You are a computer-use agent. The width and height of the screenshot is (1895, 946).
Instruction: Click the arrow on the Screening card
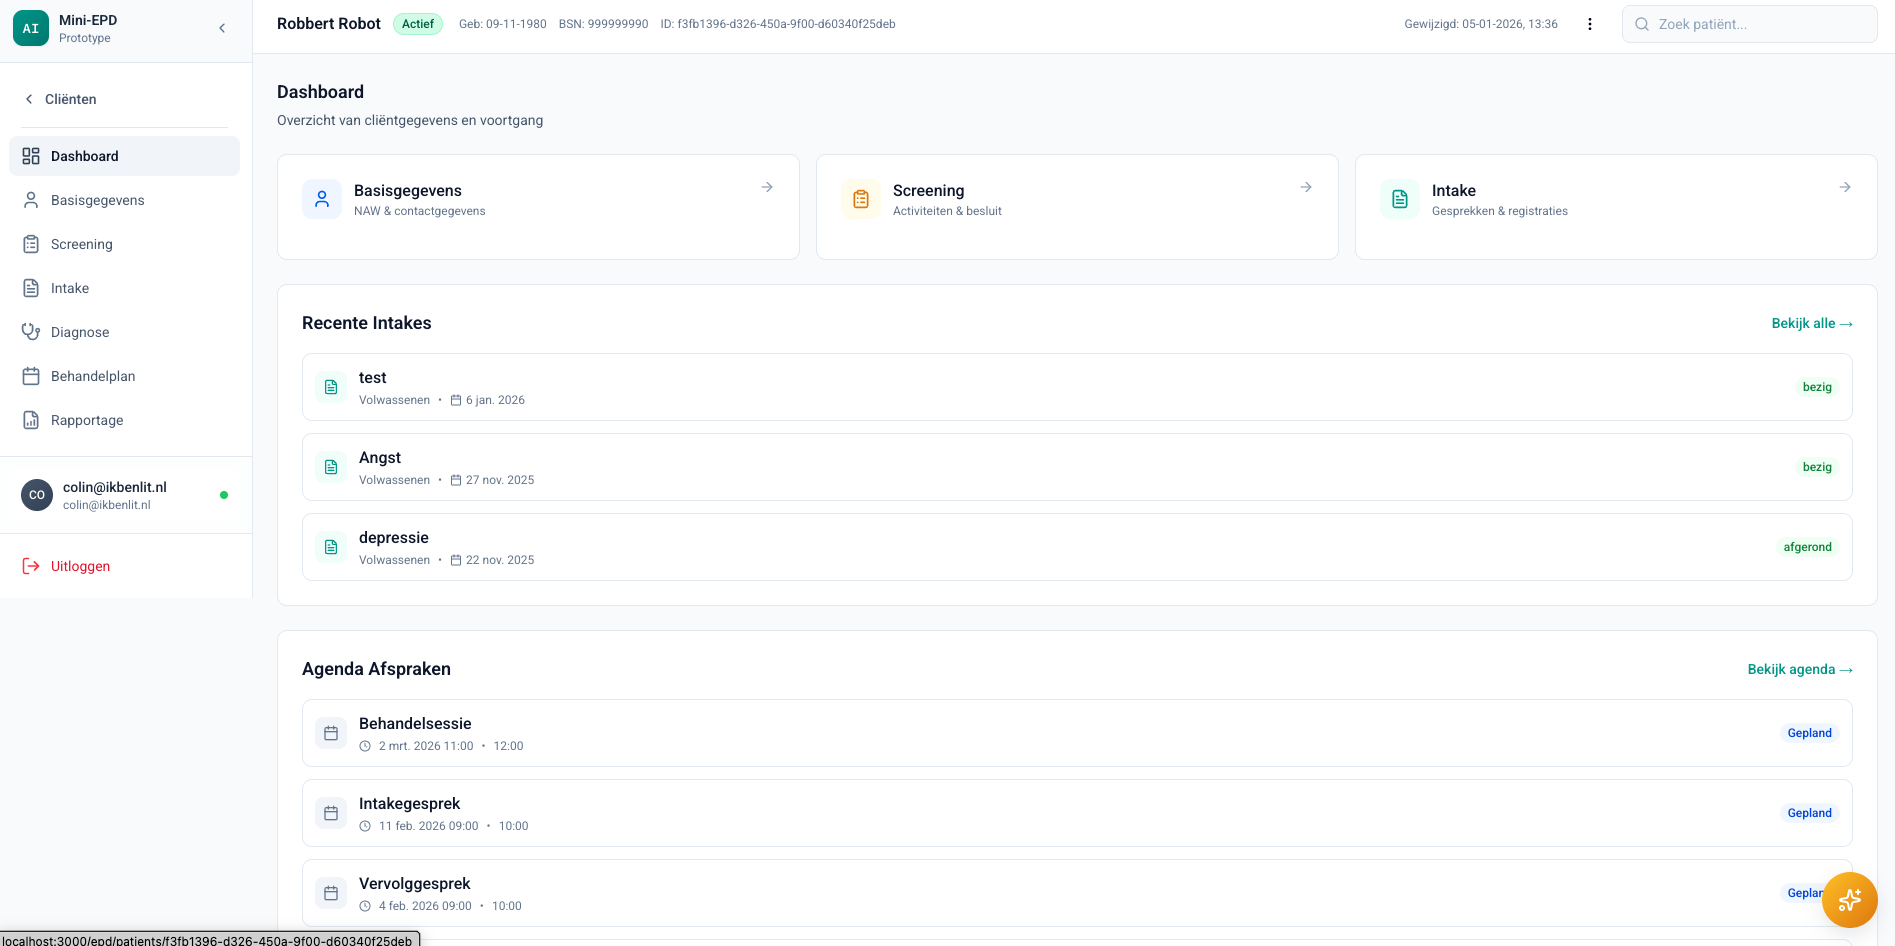tap(1306, 187)
